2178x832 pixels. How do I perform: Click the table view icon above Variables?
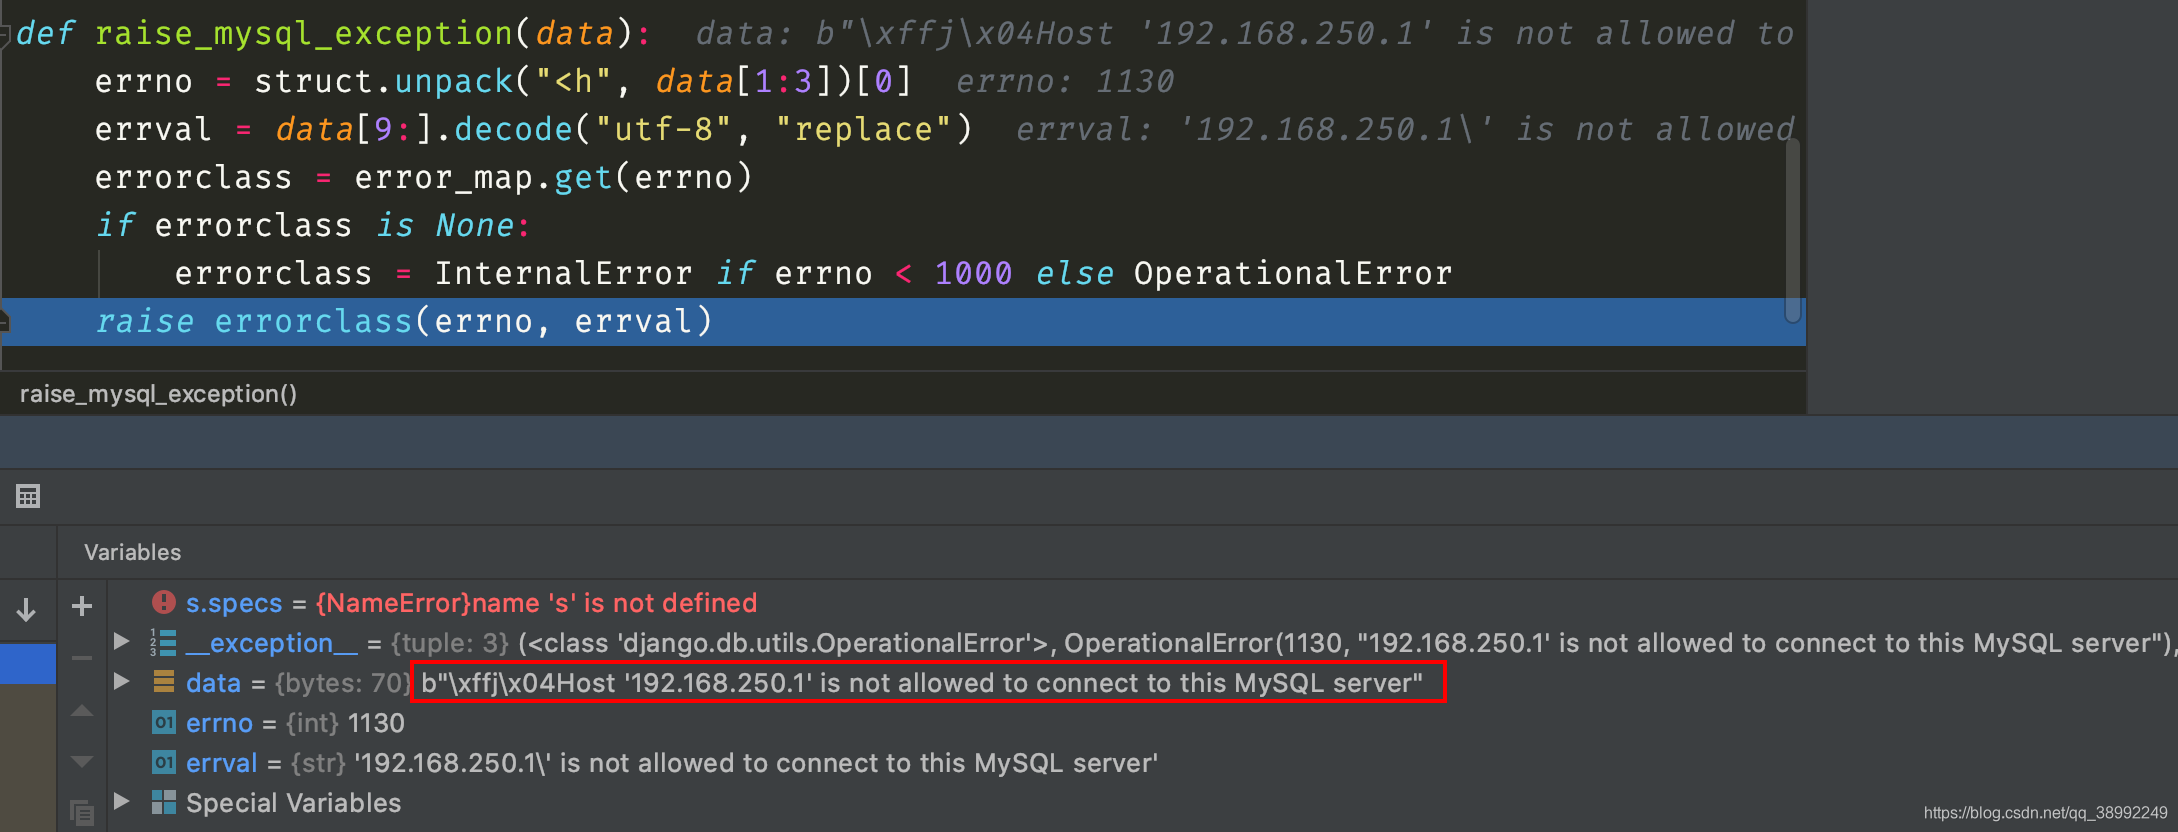click(x=28, y=496)
